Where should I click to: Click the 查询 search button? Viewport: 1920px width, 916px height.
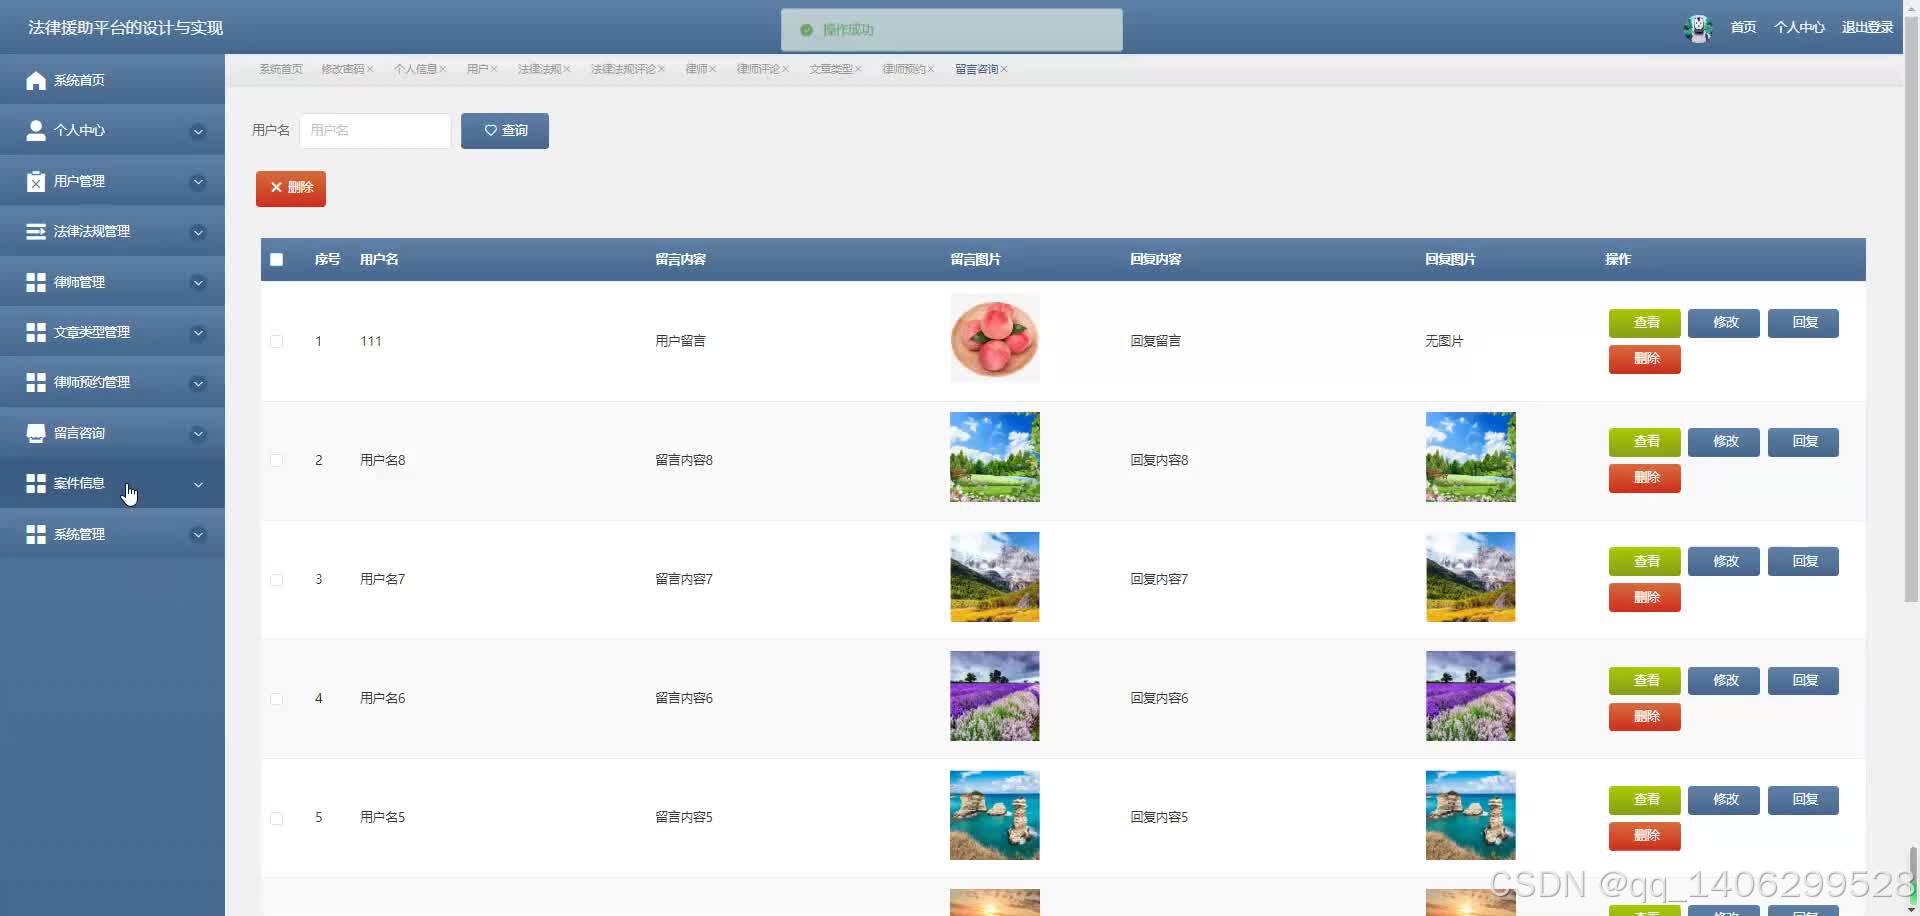pos(505,131)
